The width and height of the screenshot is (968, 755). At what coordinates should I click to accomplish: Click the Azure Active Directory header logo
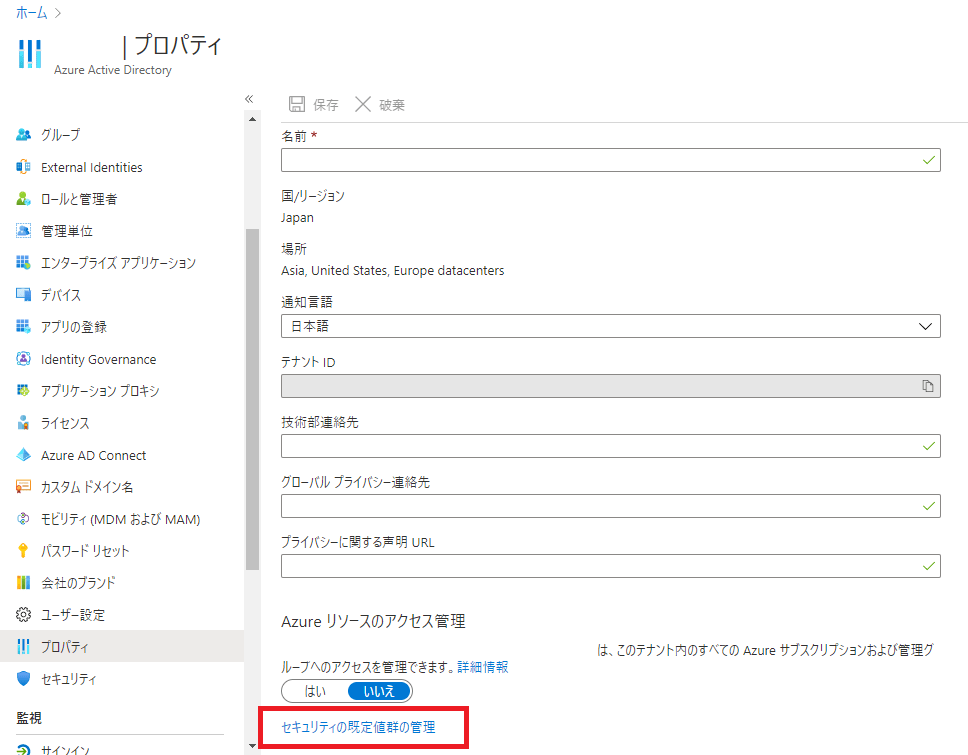[x=30, y=54]
